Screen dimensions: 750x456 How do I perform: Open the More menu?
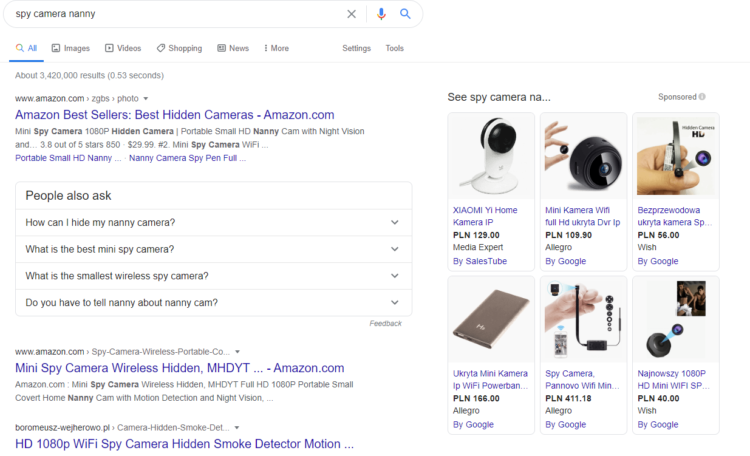click(276, 48)
